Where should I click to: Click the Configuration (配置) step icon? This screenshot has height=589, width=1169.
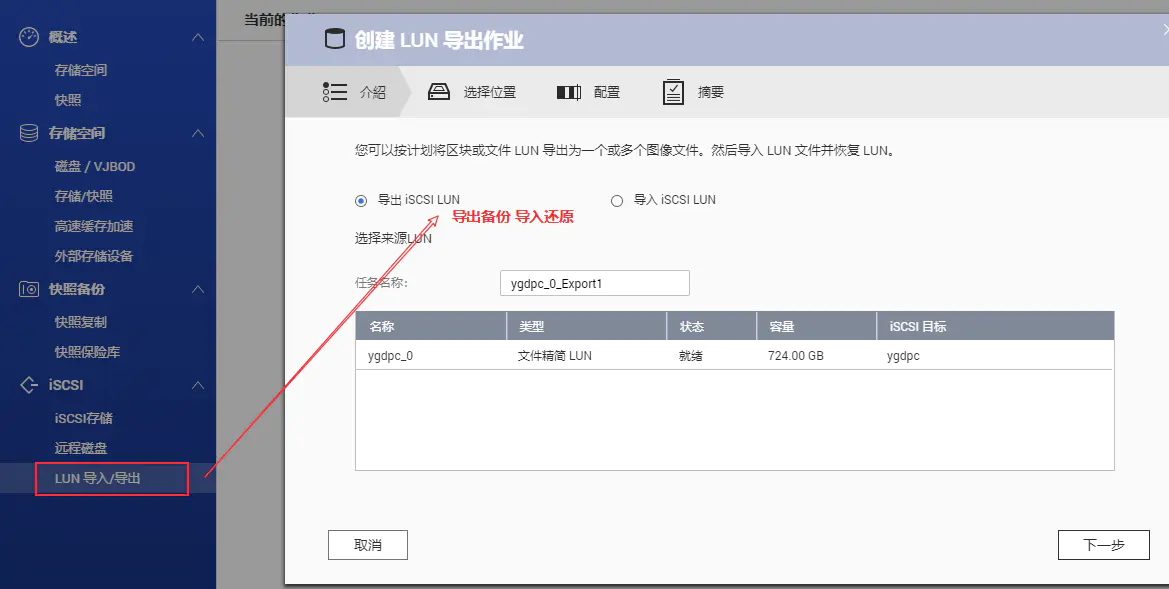[x=568, y=92]
